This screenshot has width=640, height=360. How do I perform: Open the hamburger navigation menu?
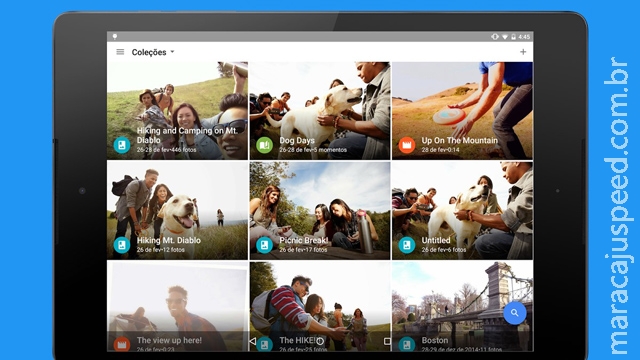pyautogui.click(x=120, y=52)
